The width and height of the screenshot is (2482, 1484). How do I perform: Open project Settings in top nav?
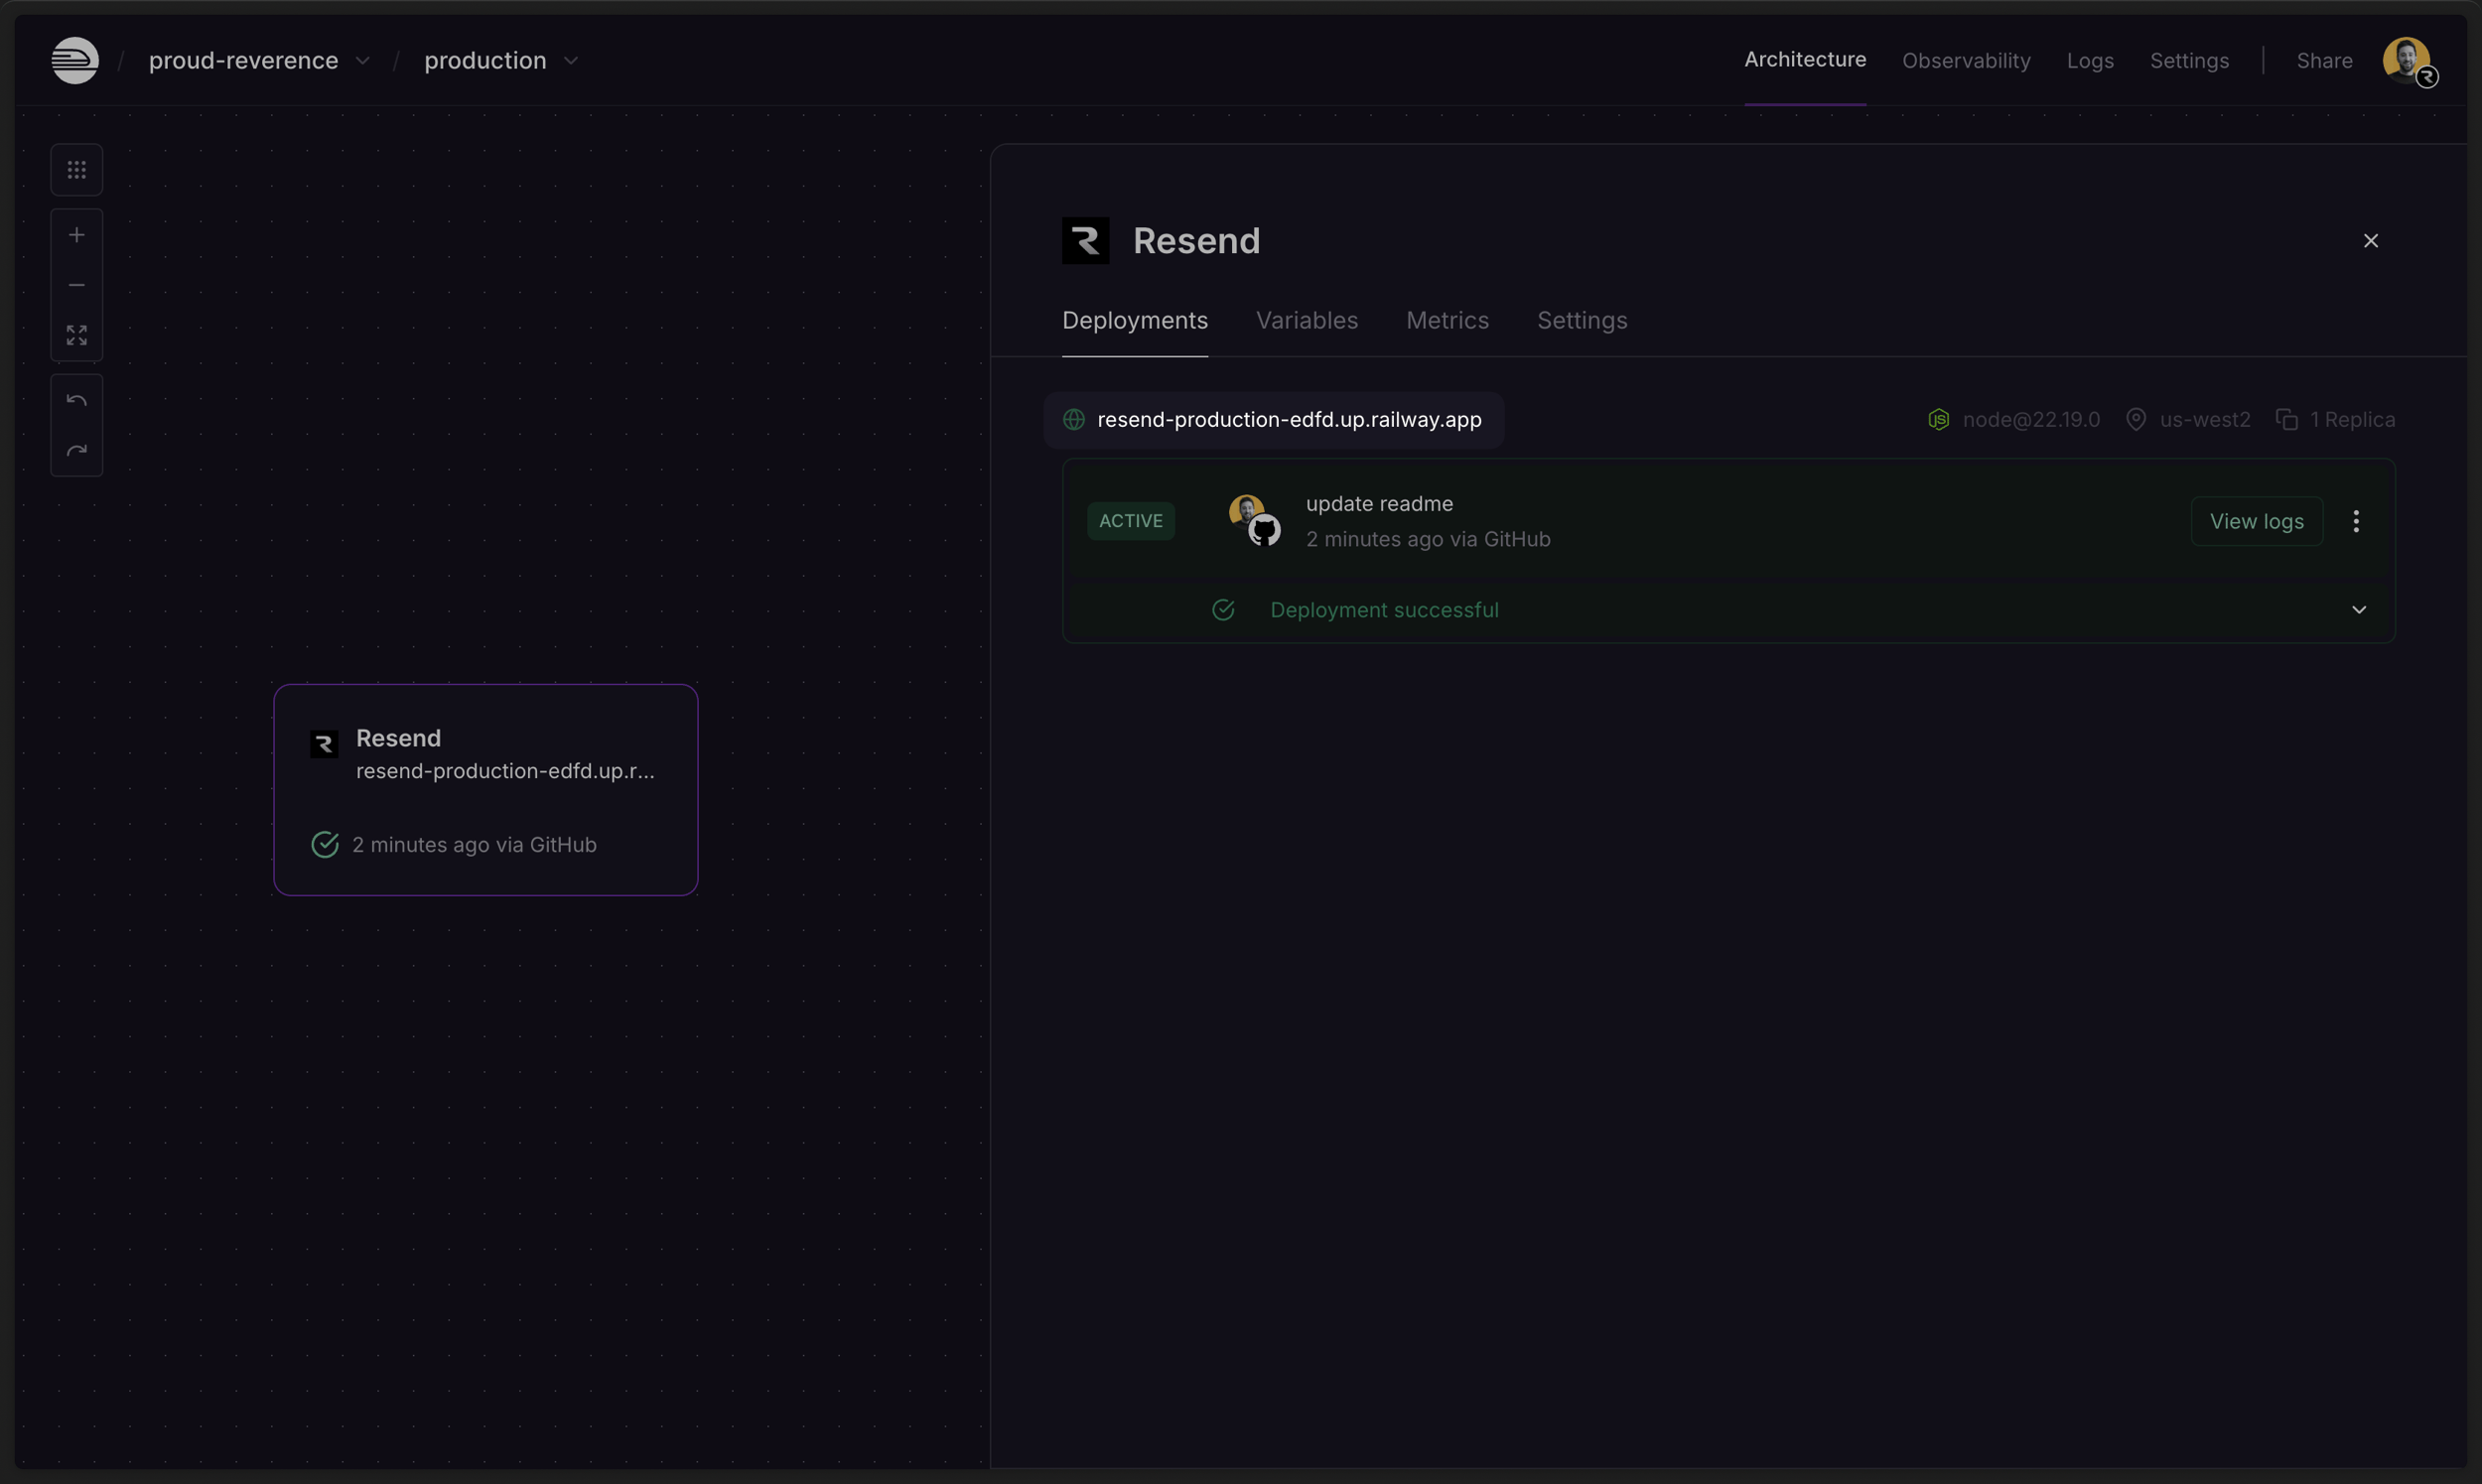click(2188, 61)
